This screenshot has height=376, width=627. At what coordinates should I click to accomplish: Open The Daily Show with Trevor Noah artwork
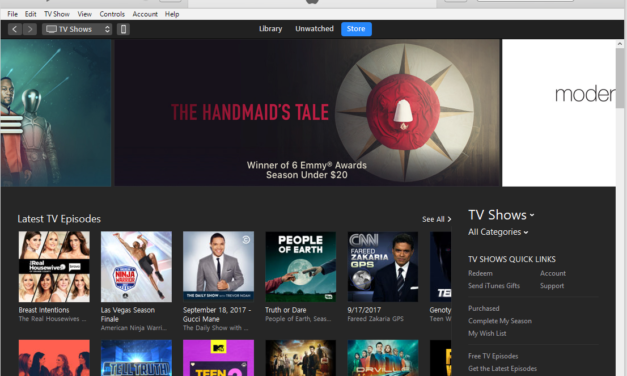coord(218,267)
